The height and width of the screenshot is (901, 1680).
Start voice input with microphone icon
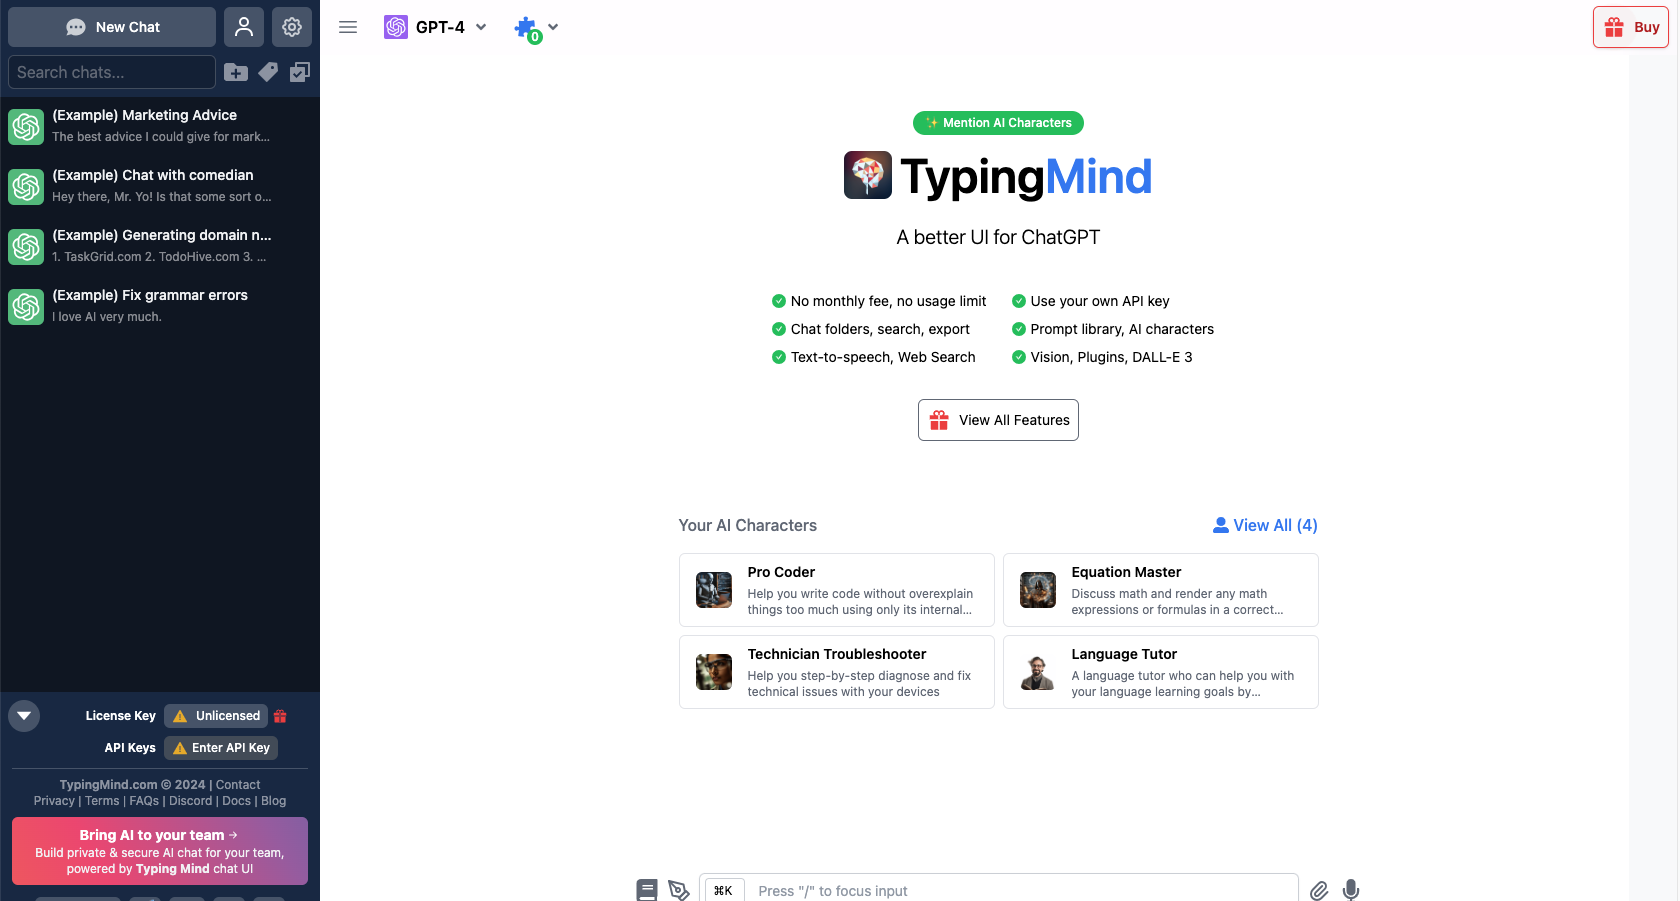tap(1351, 890)
